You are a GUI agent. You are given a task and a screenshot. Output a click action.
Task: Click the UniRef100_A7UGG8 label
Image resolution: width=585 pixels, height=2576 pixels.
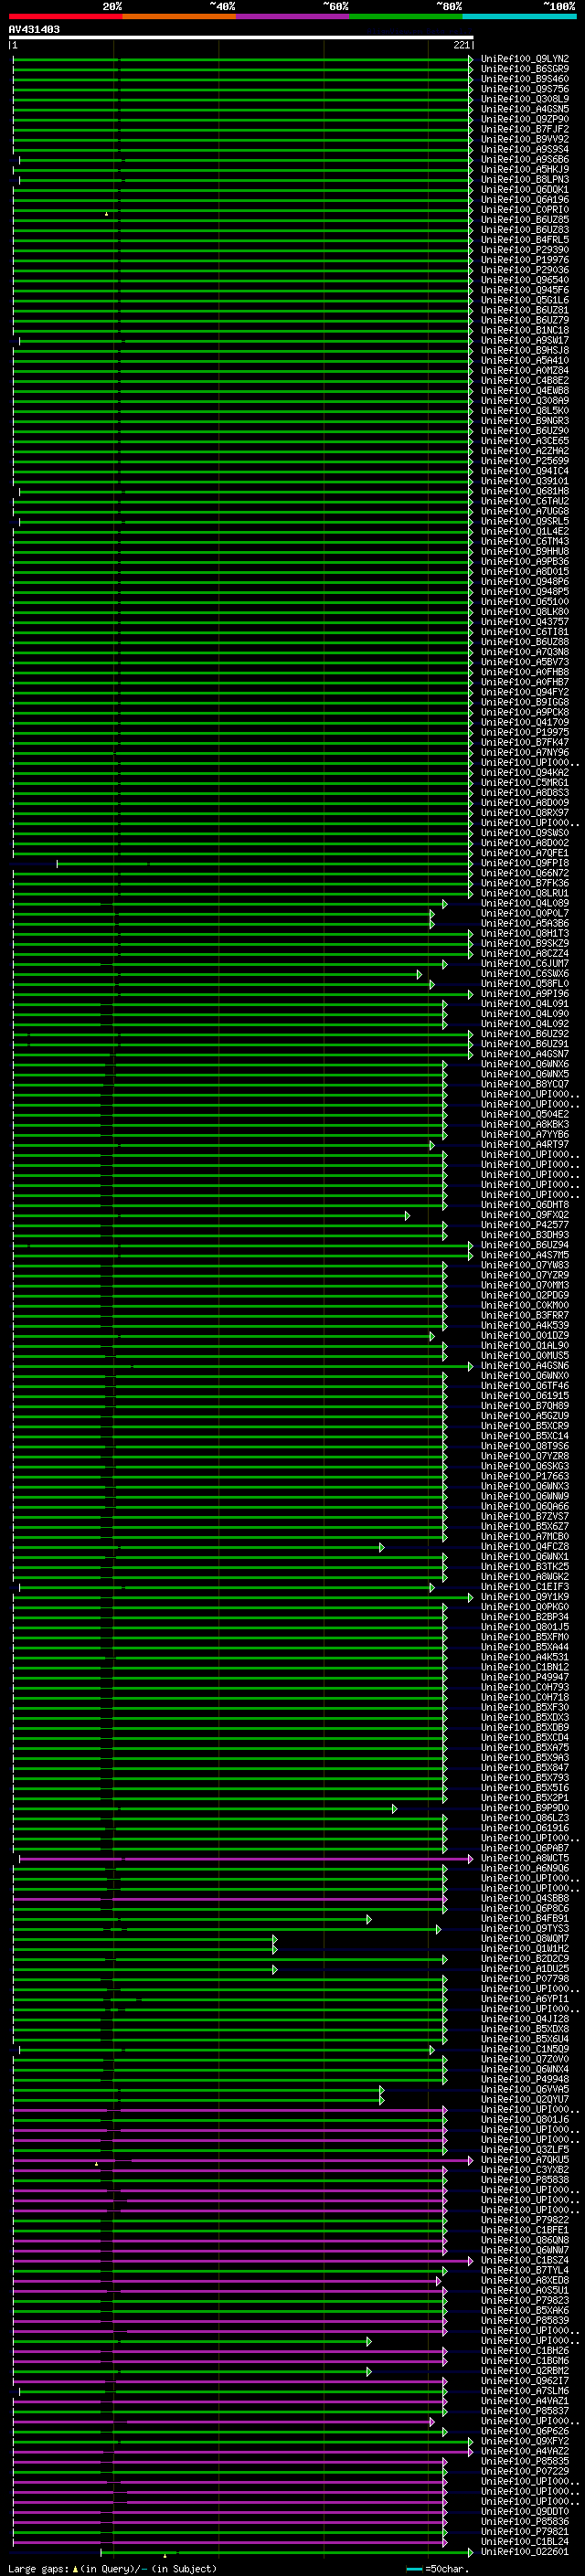pyautogui.click(x=525, y=511)
